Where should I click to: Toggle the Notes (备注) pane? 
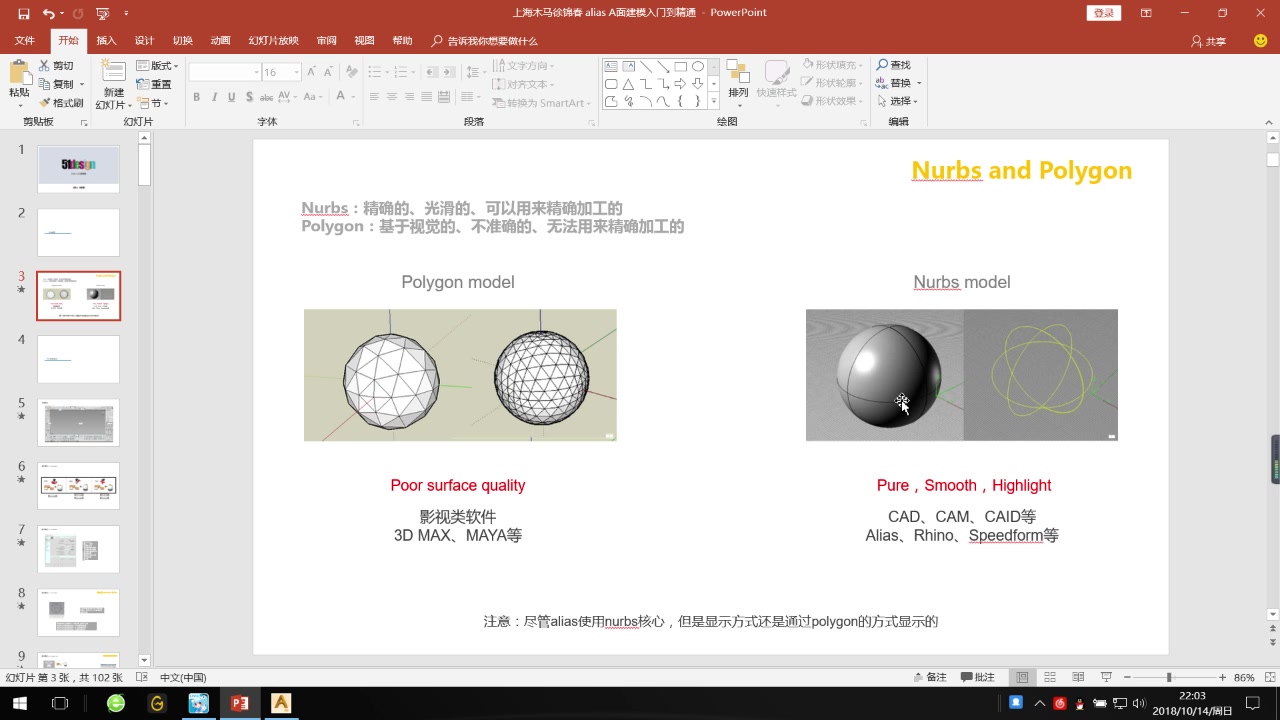coord(930,677)
